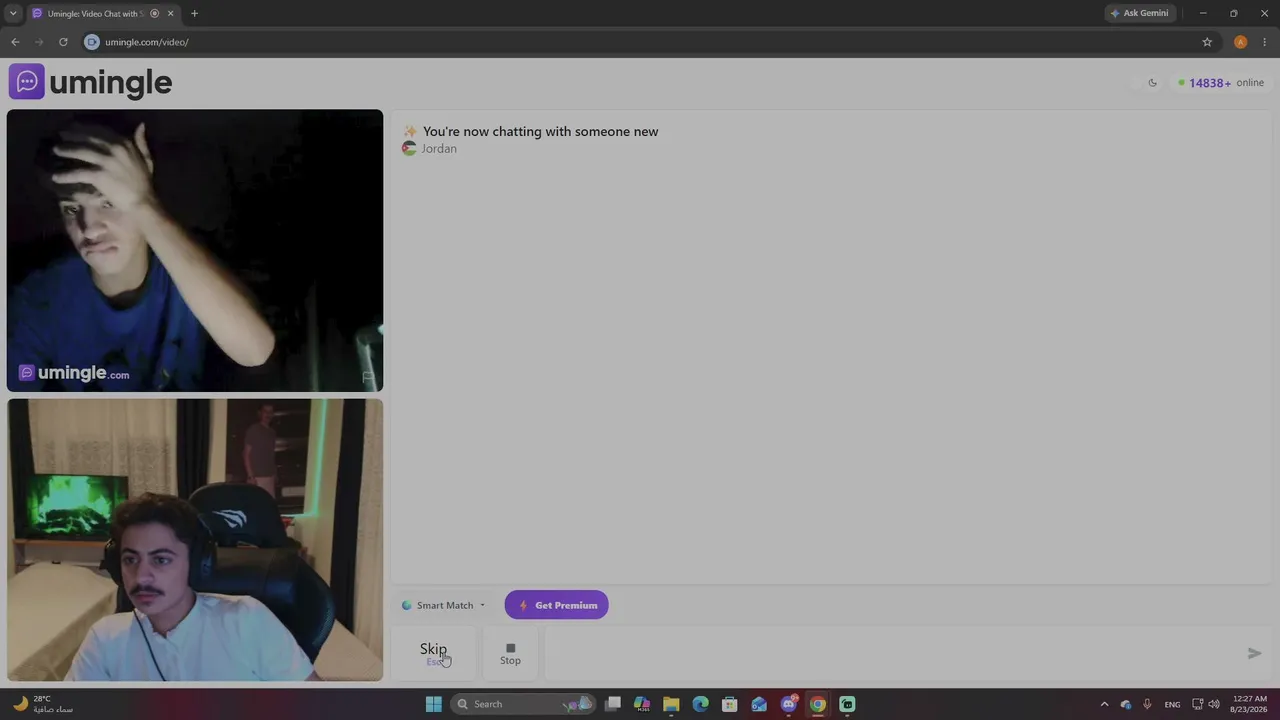Open the Chrome tab search dropdown
The height and width of the screenshot is (720, 1280).
(13, 13)
